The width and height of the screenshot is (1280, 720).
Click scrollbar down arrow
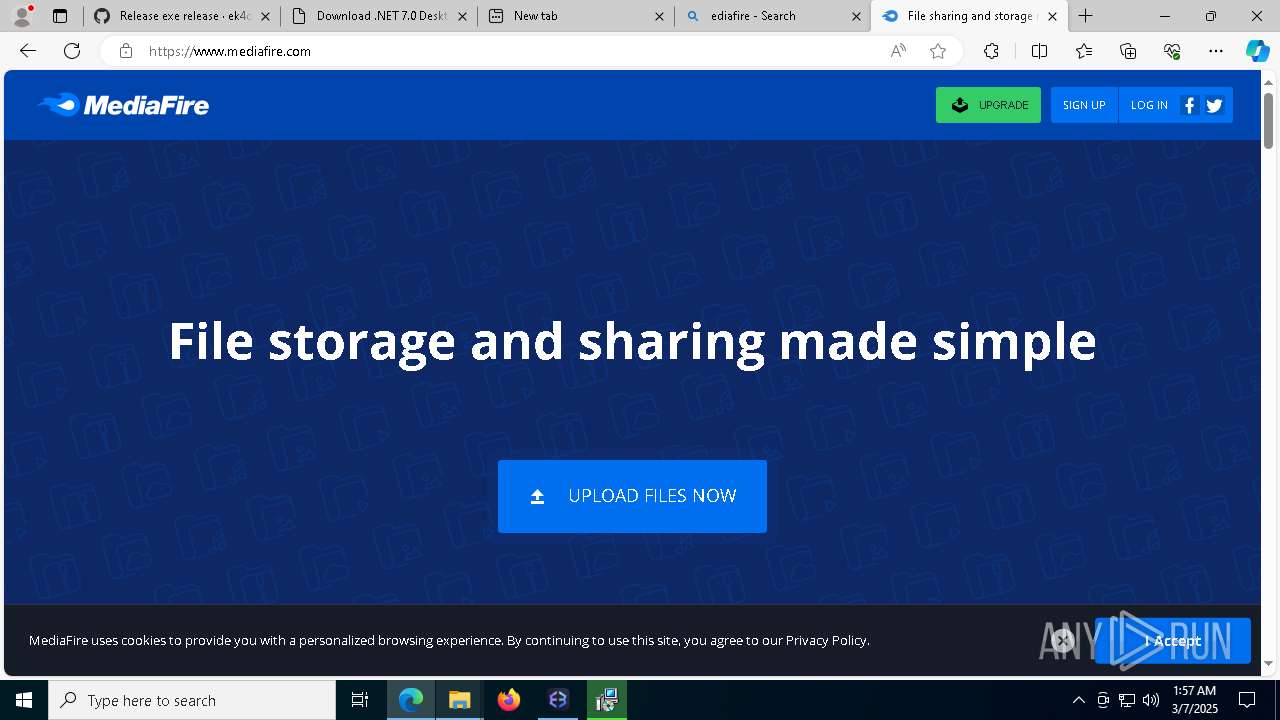pos(1269,663)
